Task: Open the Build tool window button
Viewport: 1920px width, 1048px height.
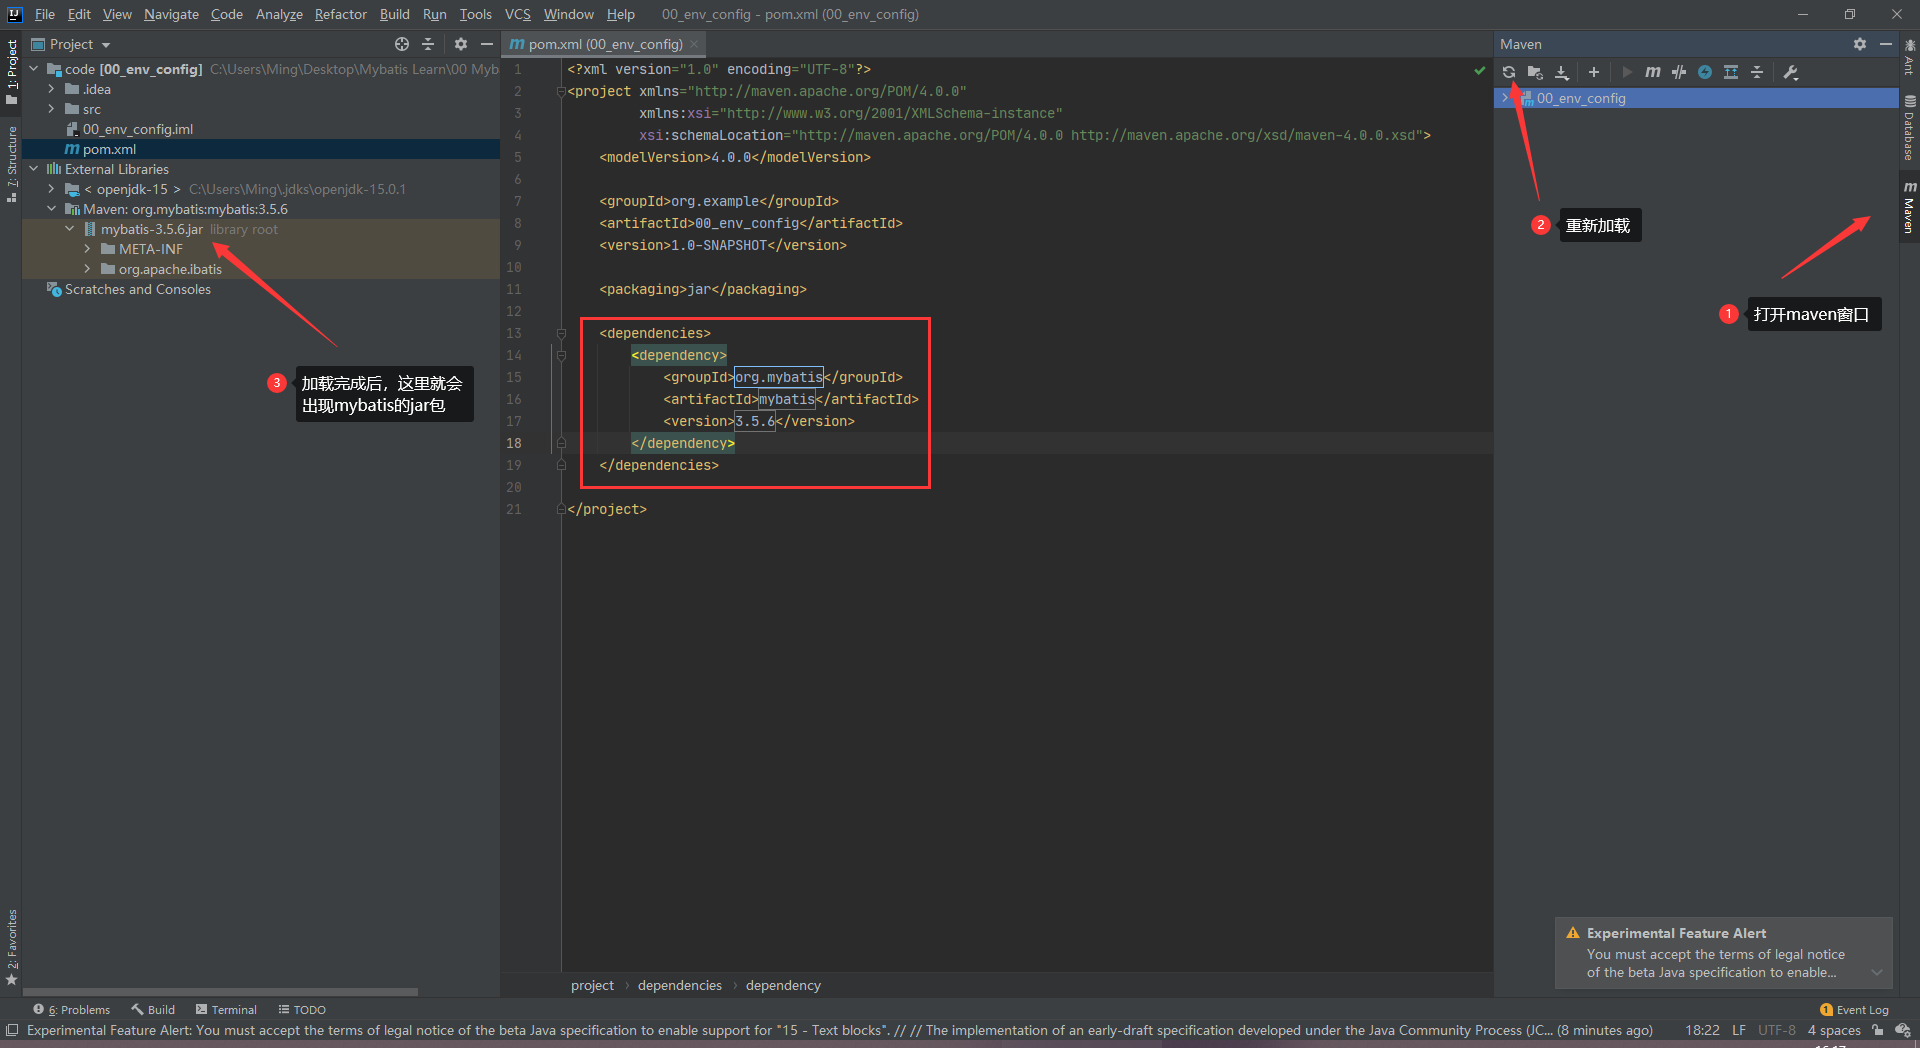Action: click(x=153, y=1010)
